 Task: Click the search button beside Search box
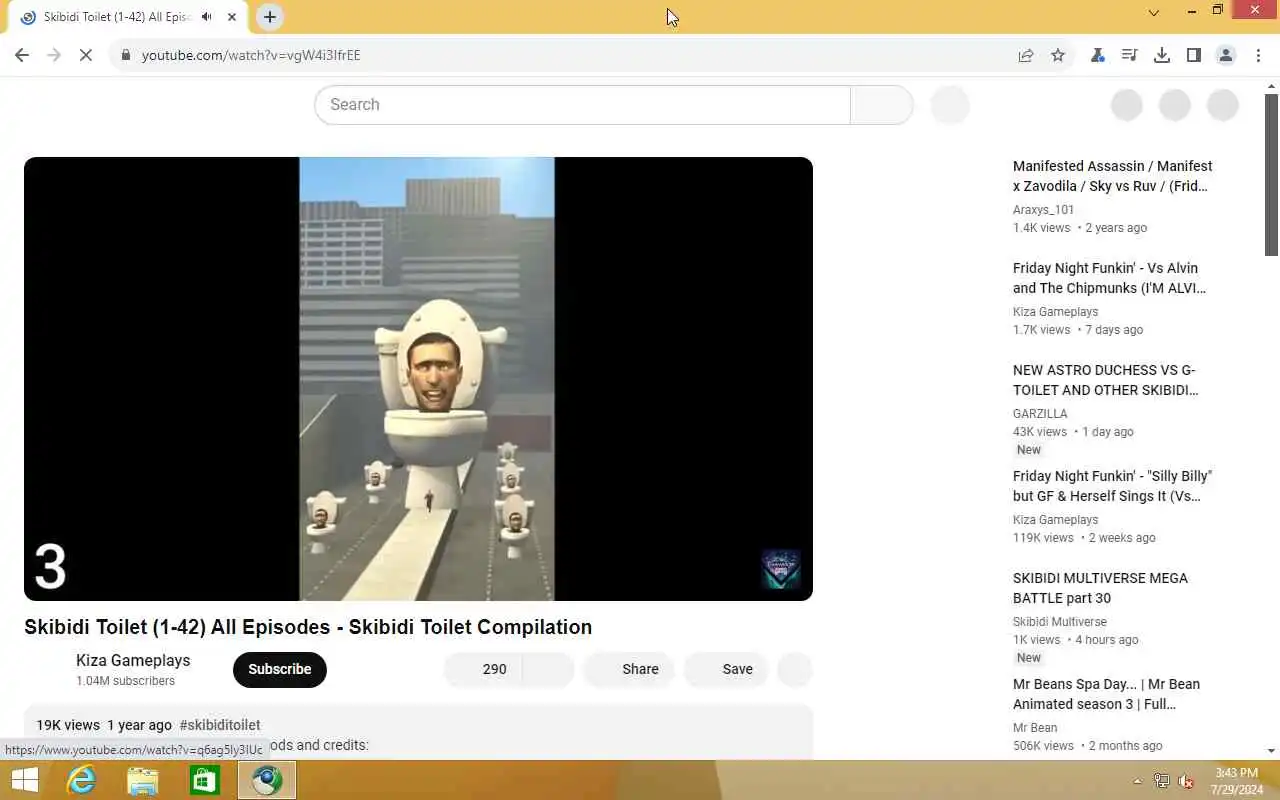point(881,105)
